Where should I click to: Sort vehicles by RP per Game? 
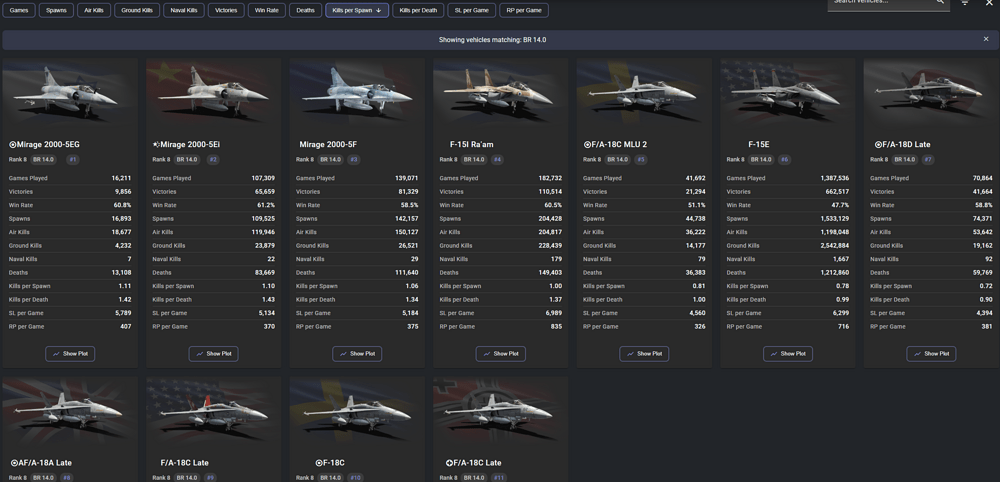click(524, 10)
